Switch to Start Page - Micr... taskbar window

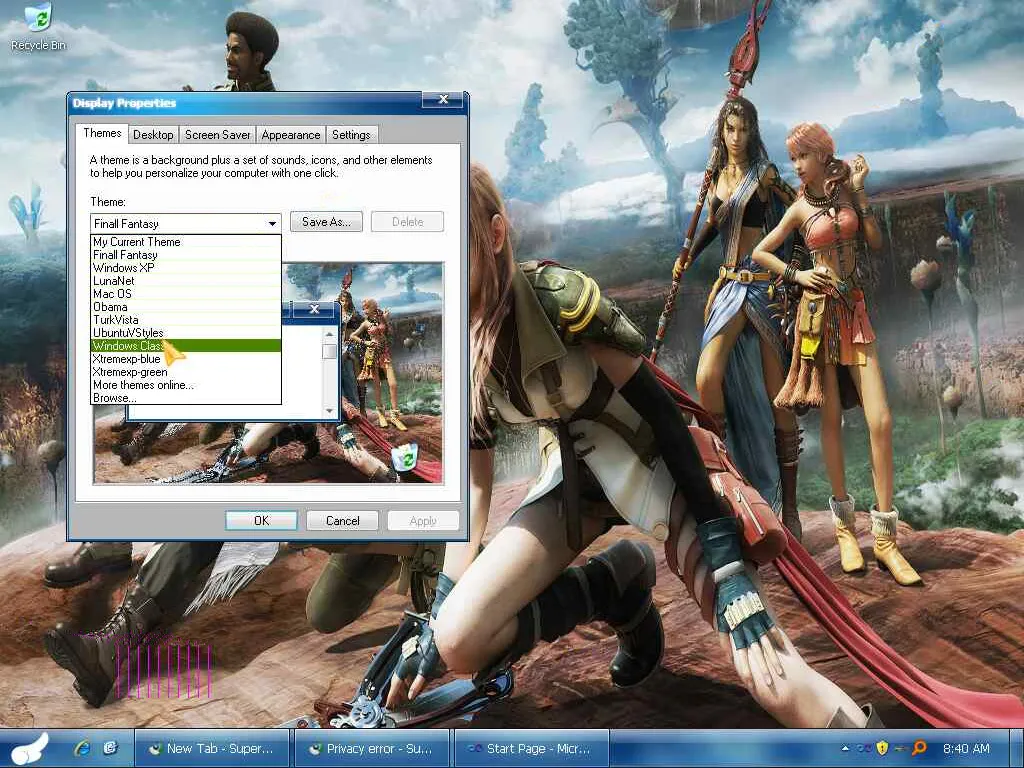[x=532, y=749]
